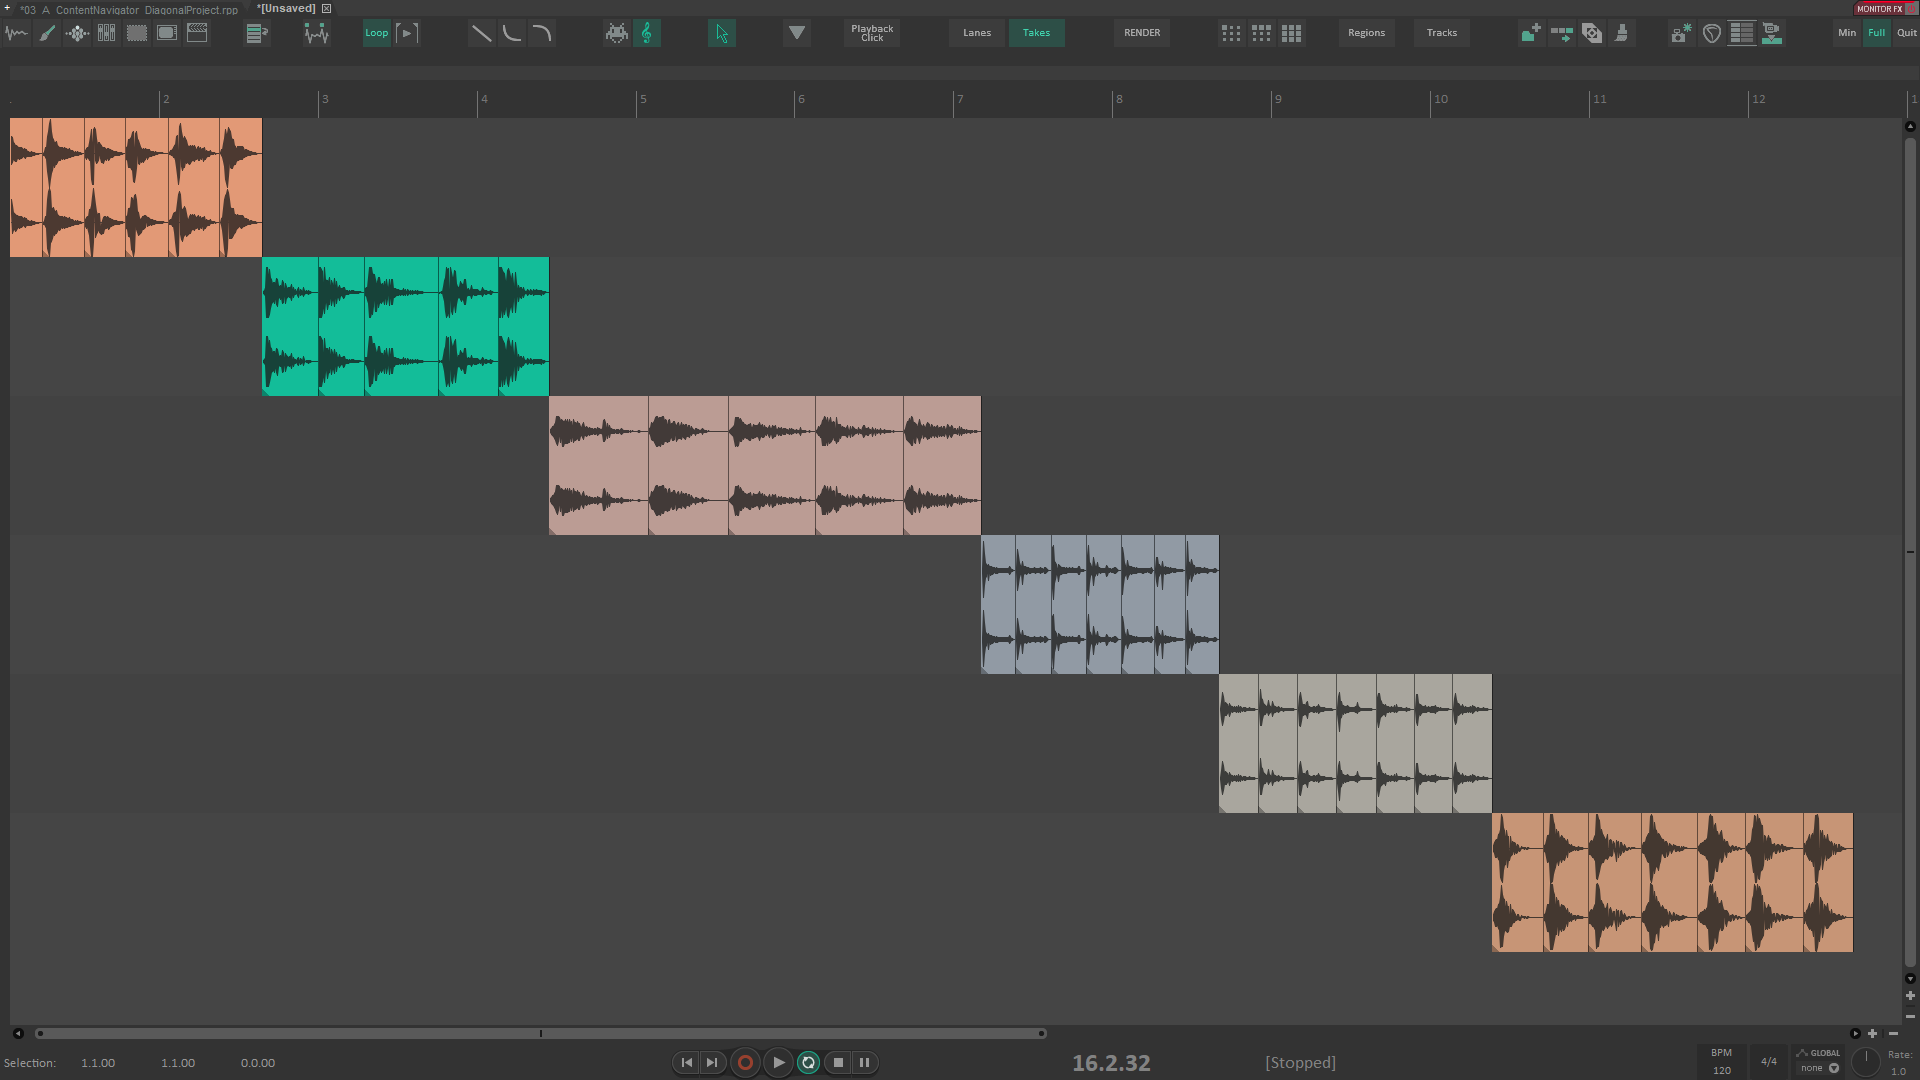This screenshot has width=1920, height=1080.
Task: Switch layout to Min
Action: point(1847,33)
